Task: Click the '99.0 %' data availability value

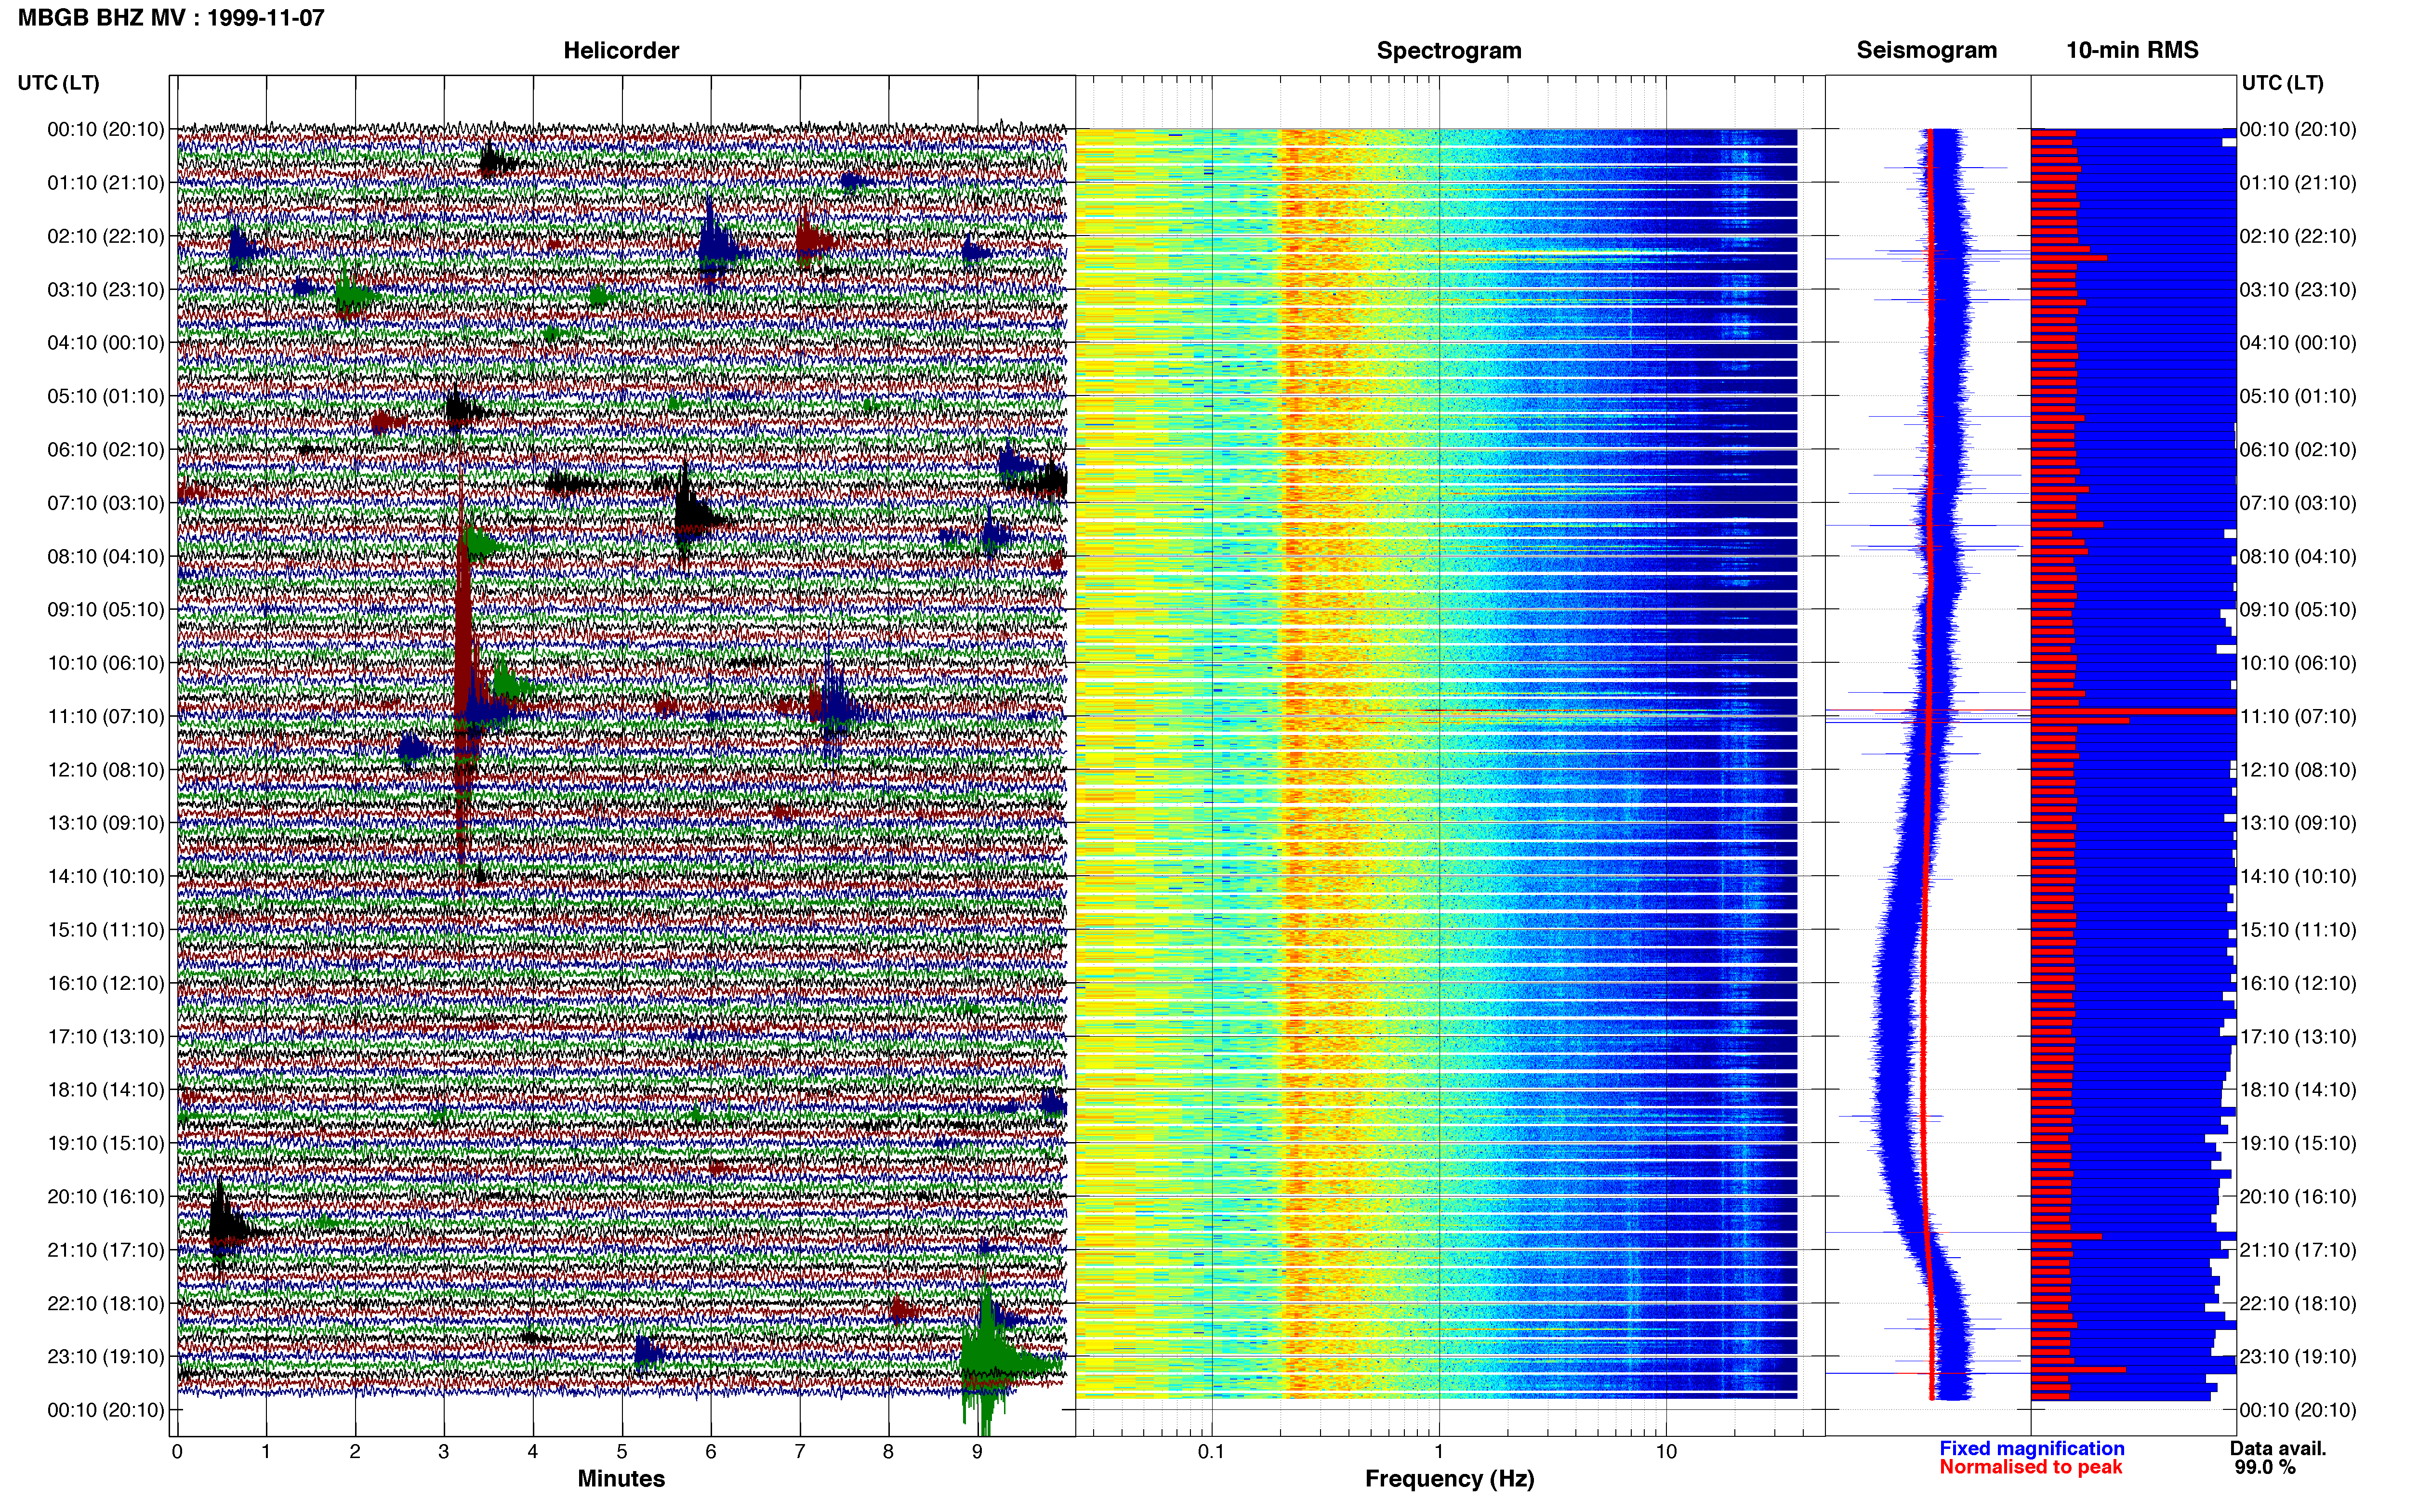Action: click(x=2265, y=1468)
